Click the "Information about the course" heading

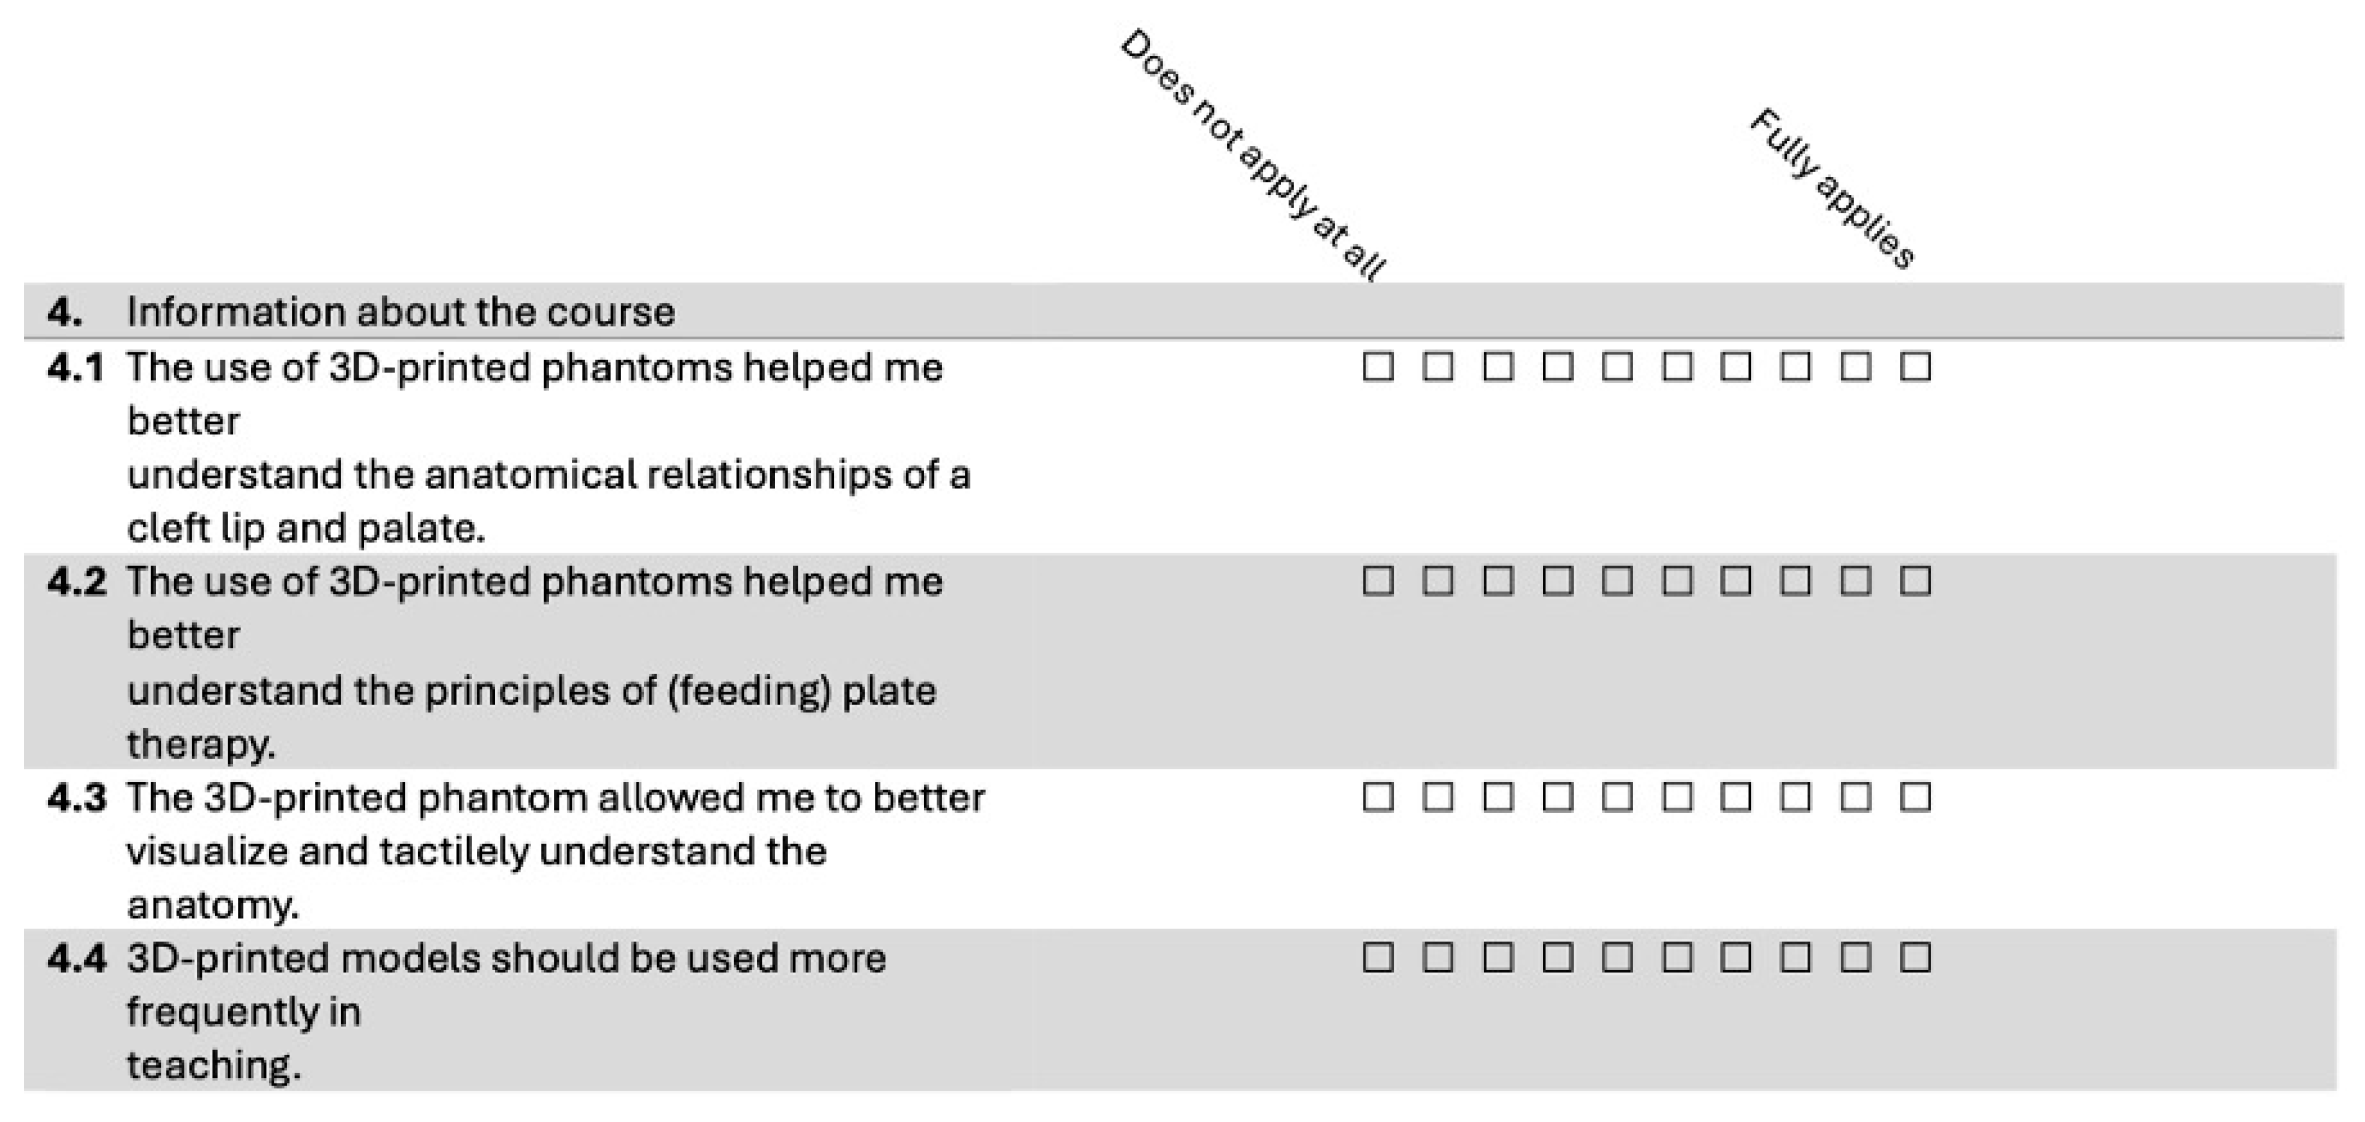[x=400, y=312]
